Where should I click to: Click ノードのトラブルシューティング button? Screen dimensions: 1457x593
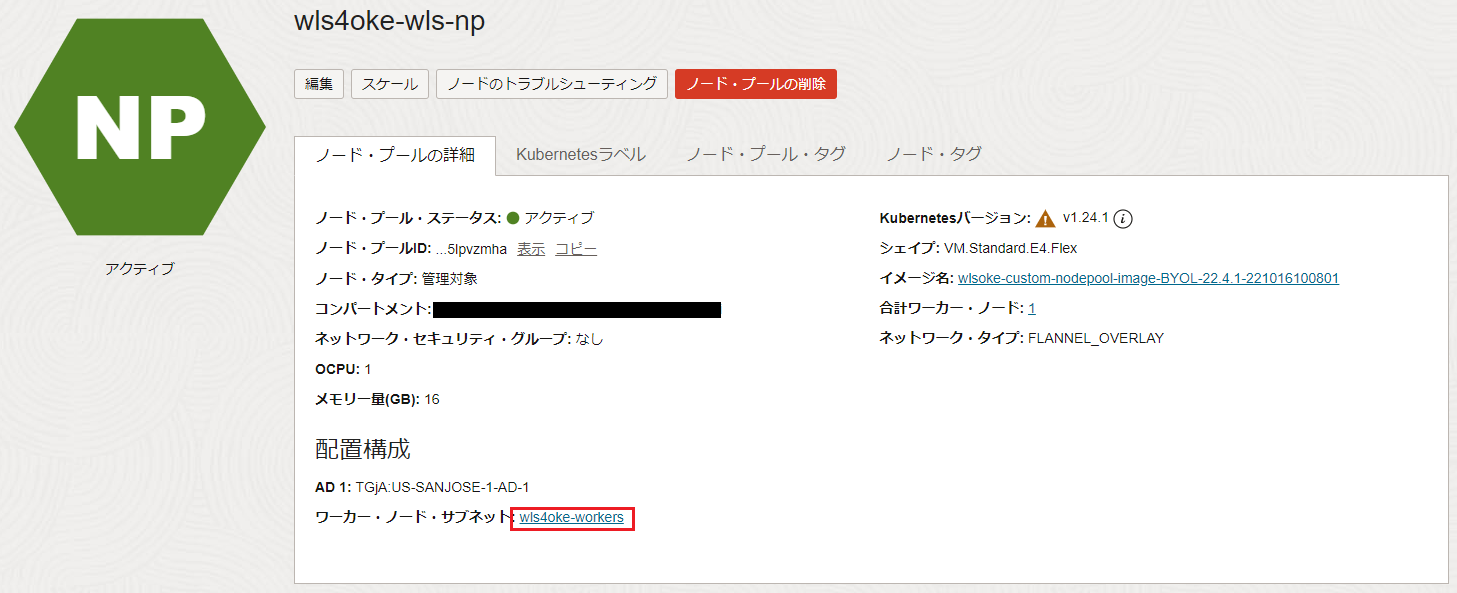(552, 84)
